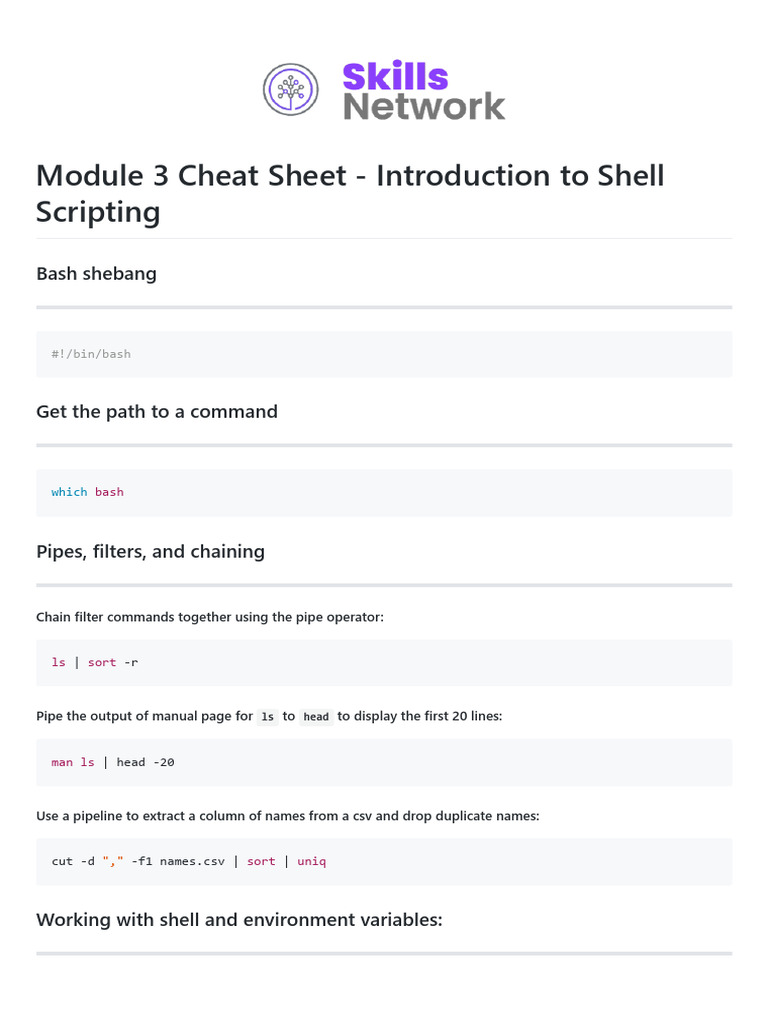Click the word "which" in the code block
768x1024 pixels.
tap(69, 492)
